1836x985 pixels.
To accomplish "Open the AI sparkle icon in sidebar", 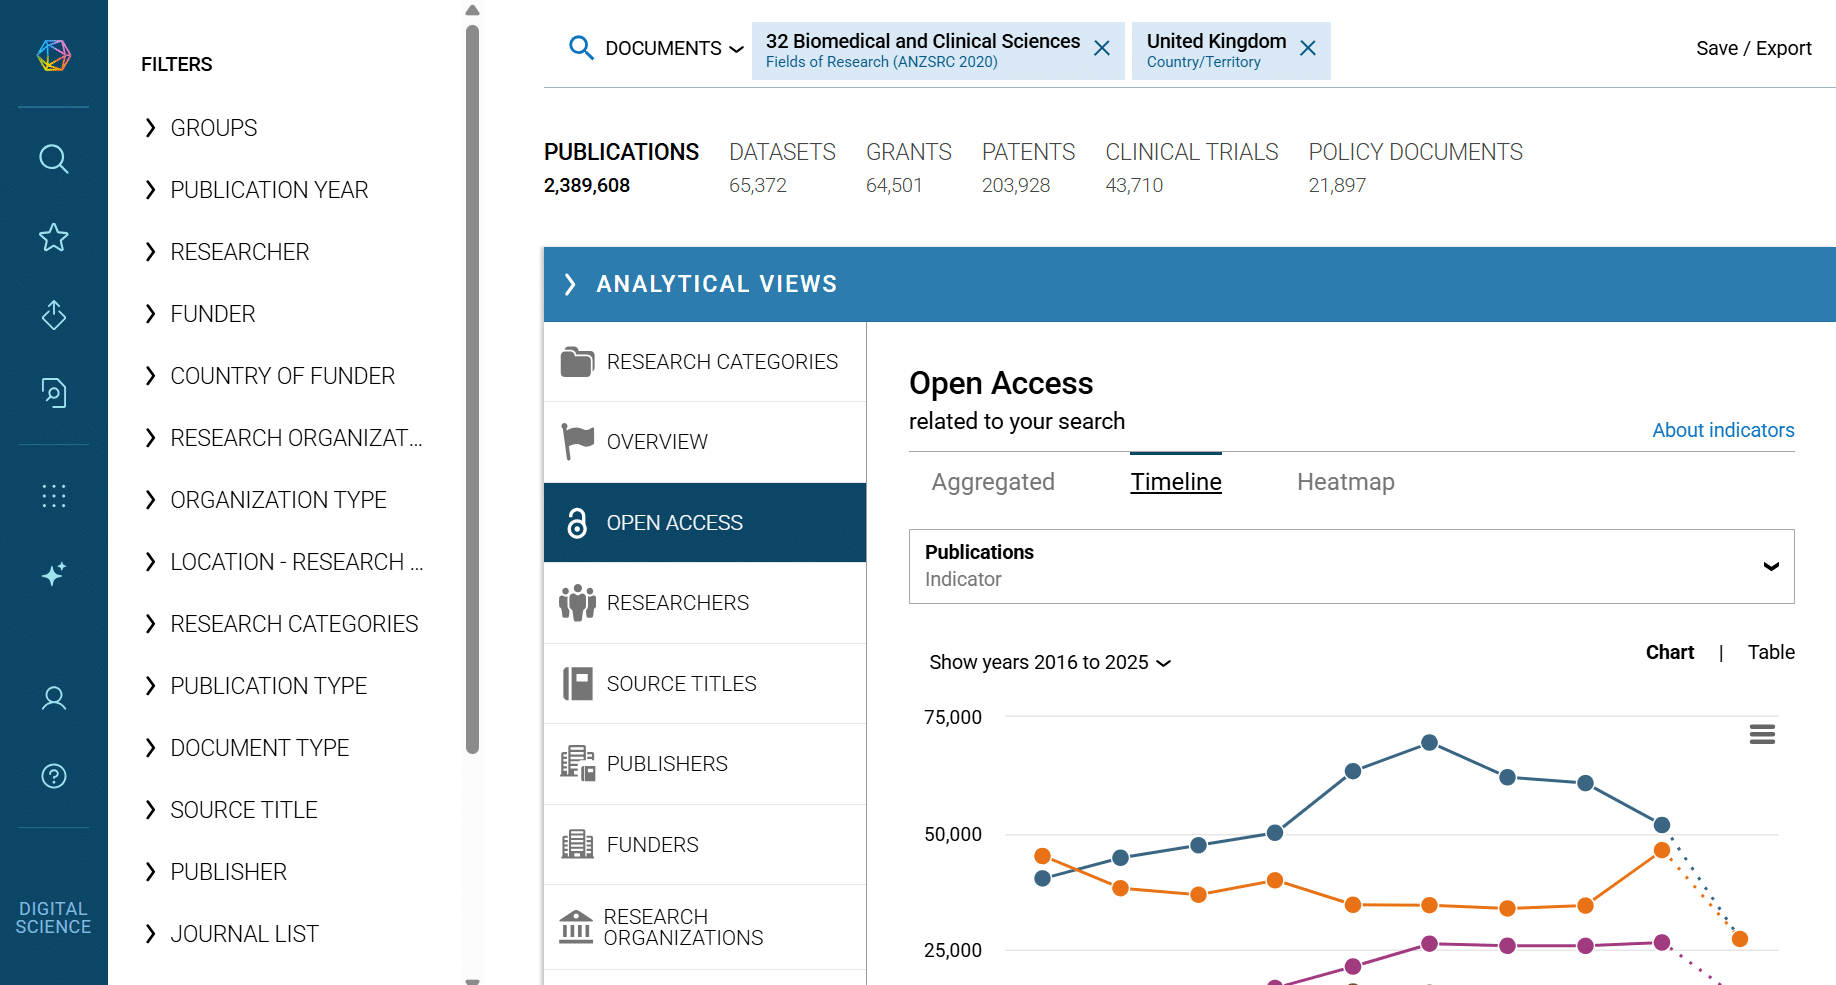I will [54, 574].
